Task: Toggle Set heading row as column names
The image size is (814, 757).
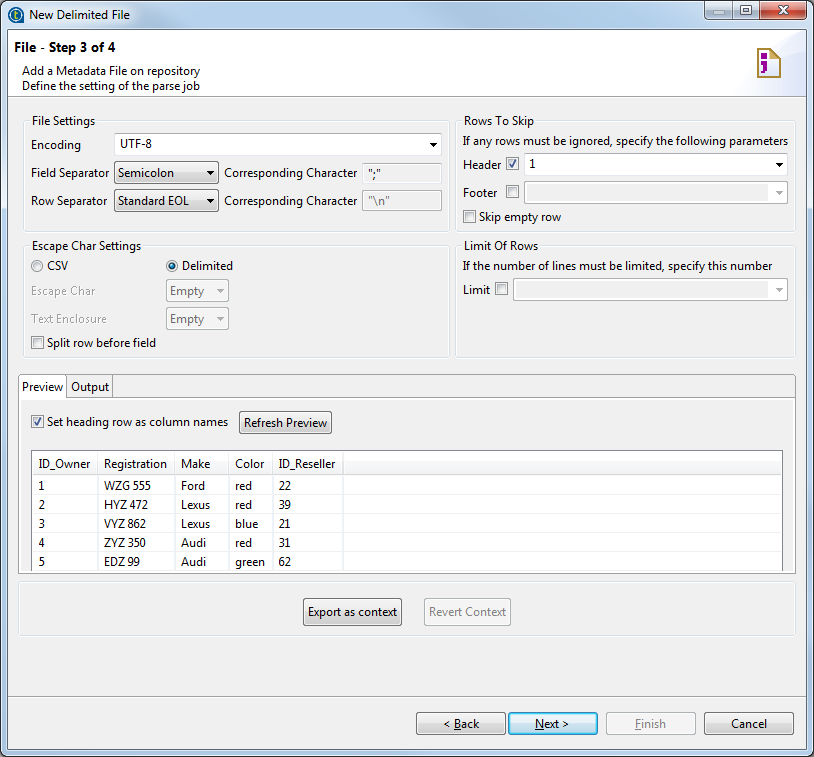Action: (x=38, y=422)
